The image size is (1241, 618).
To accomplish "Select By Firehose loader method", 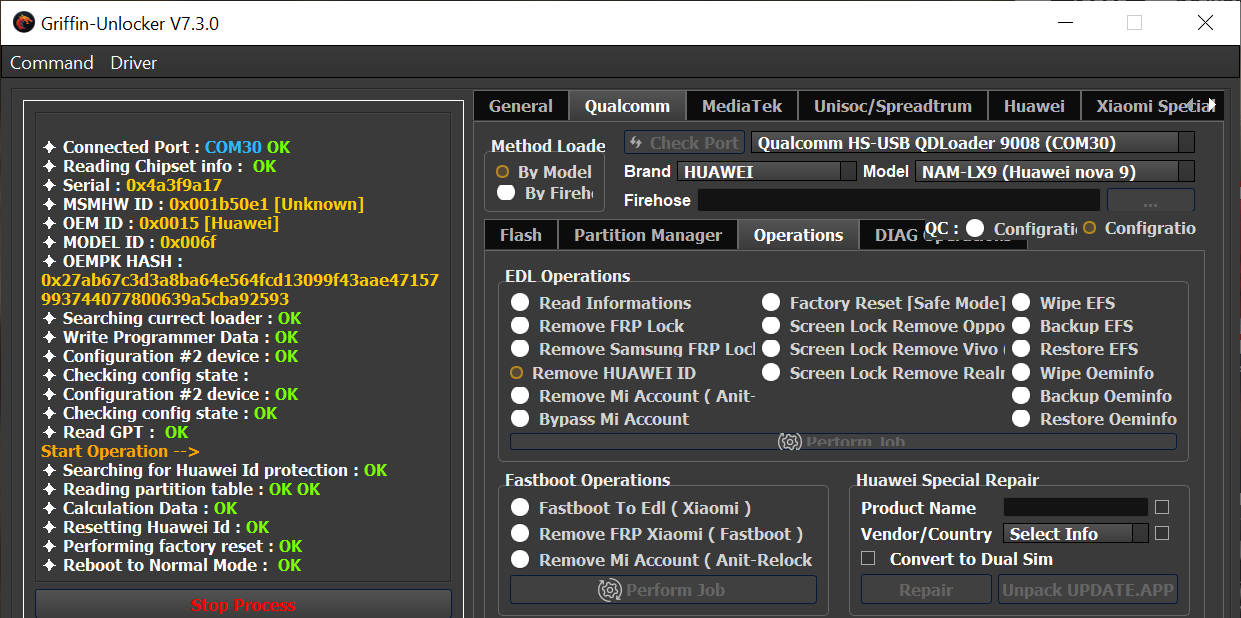I will tap(506, 193).
